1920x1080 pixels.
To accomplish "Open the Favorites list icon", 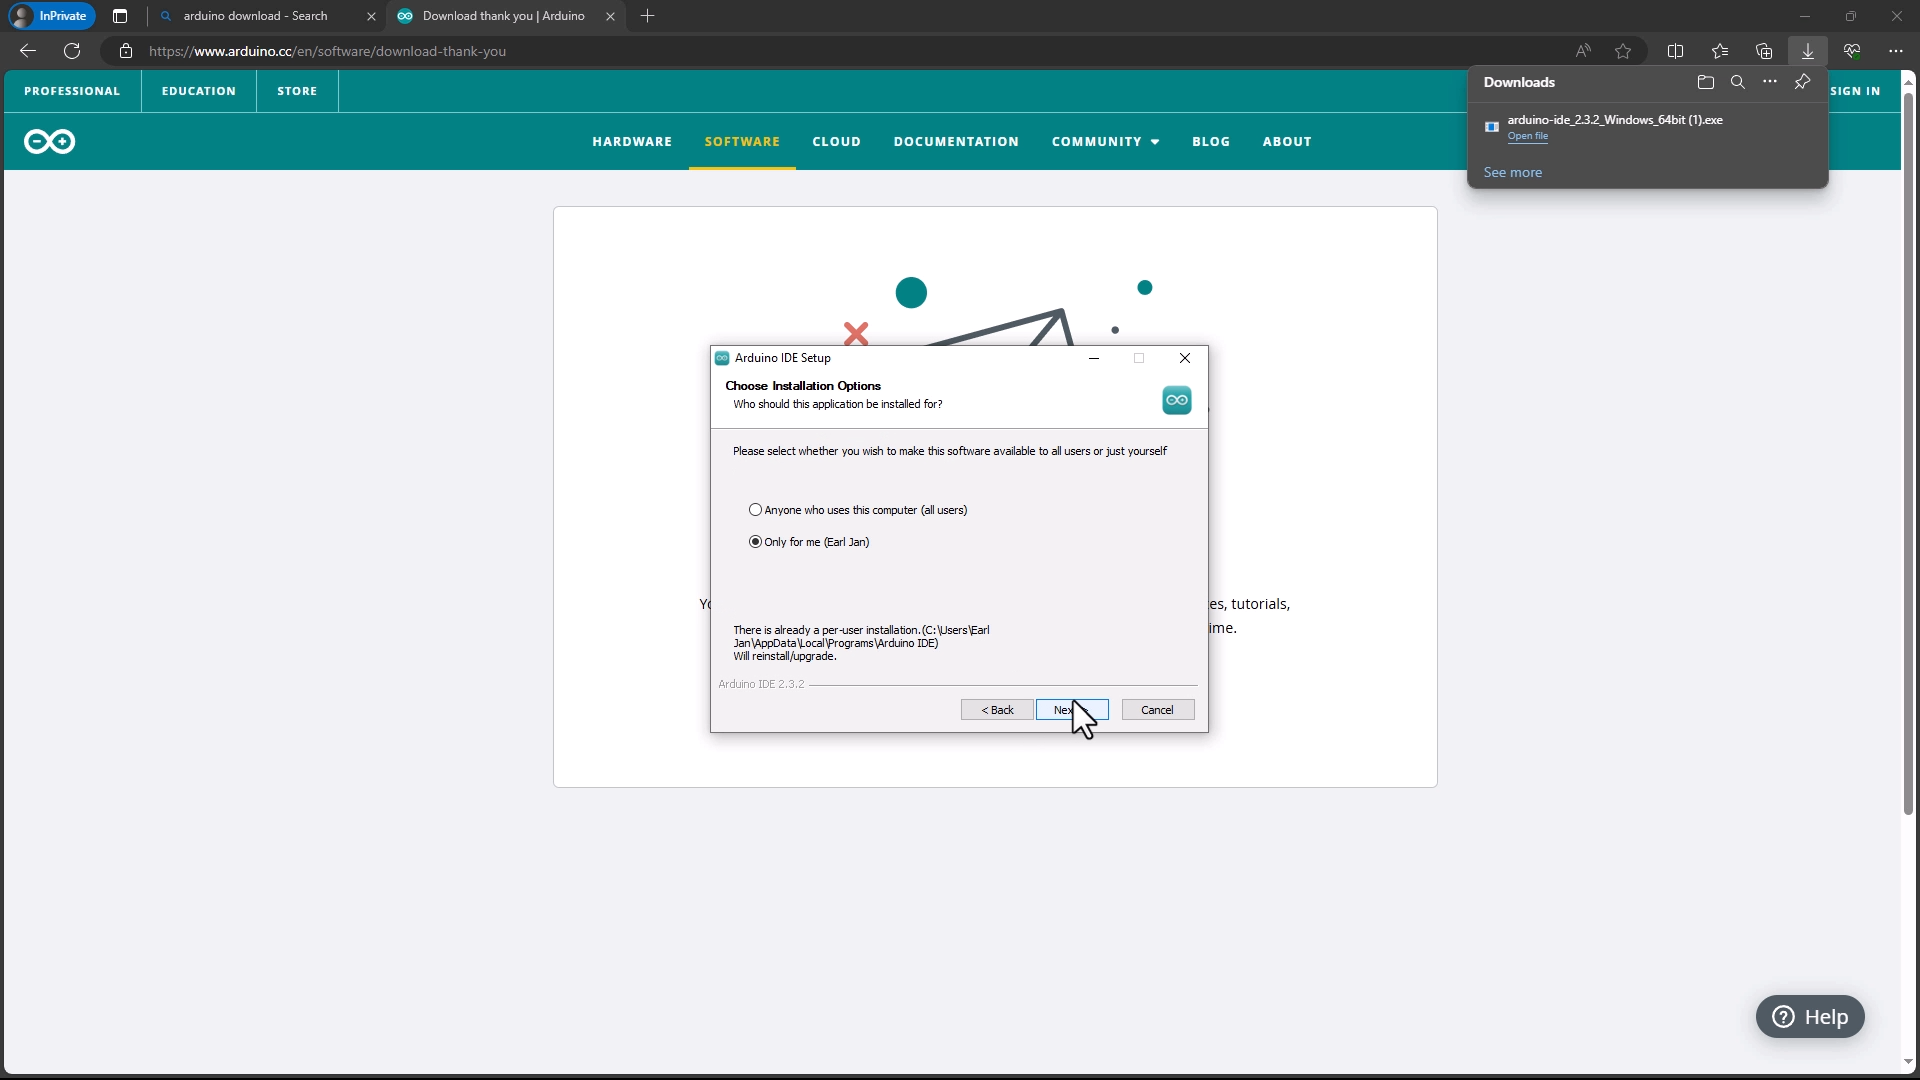I will pos(1720,51).
